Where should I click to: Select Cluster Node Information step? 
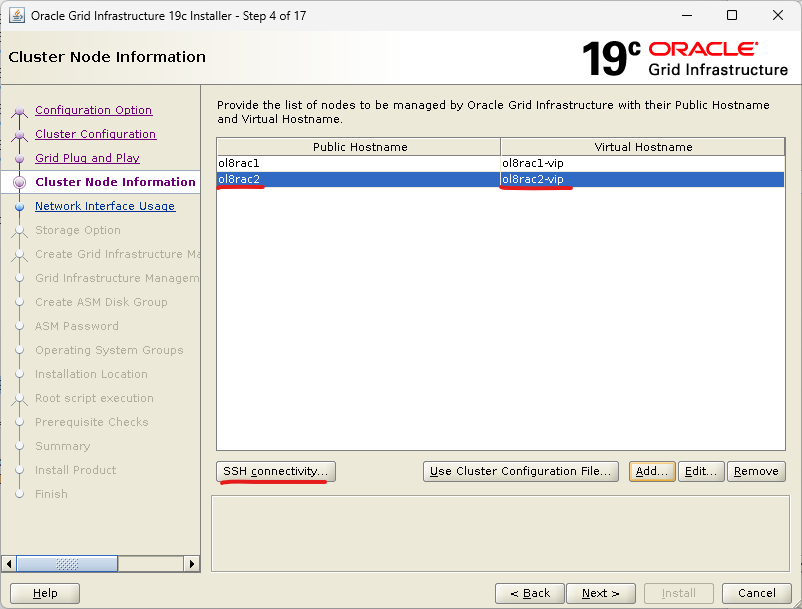pyautogui.click(x=115, y=182)
